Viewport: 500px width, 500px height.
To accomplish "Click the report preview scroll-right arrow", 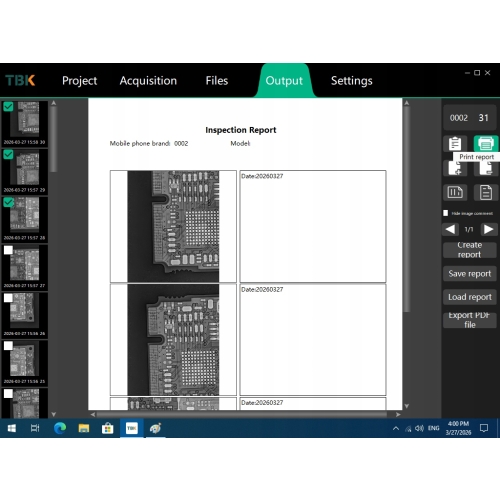I will point(398,414).
